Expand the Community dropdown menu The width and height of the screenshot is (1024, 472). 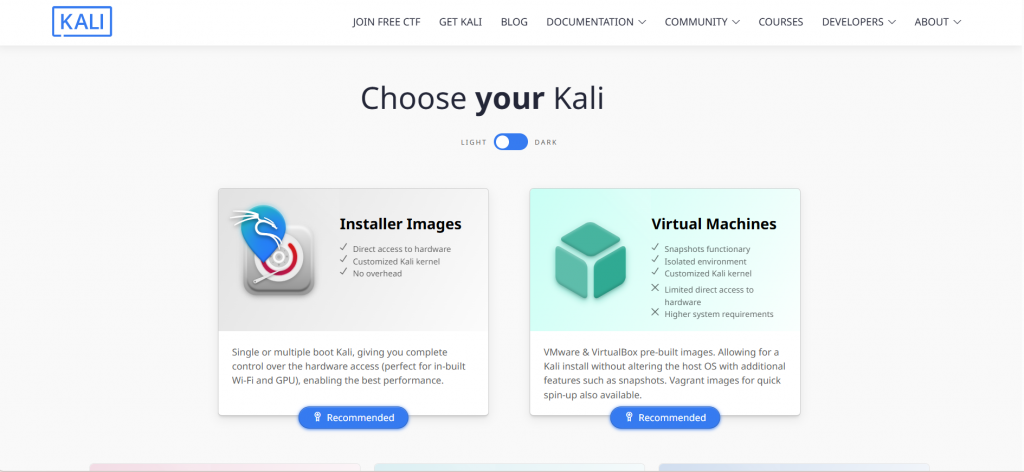pyautogui.click(x=702, y=22)
